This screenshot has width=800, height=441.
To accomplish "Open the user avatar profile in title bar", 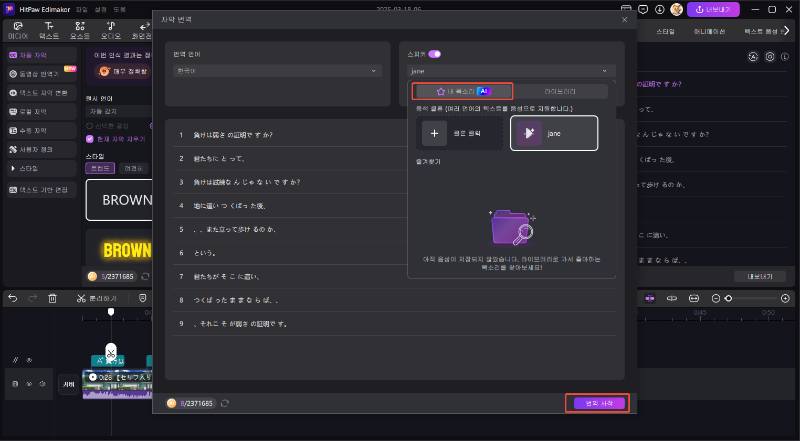I will coord(677,9).
